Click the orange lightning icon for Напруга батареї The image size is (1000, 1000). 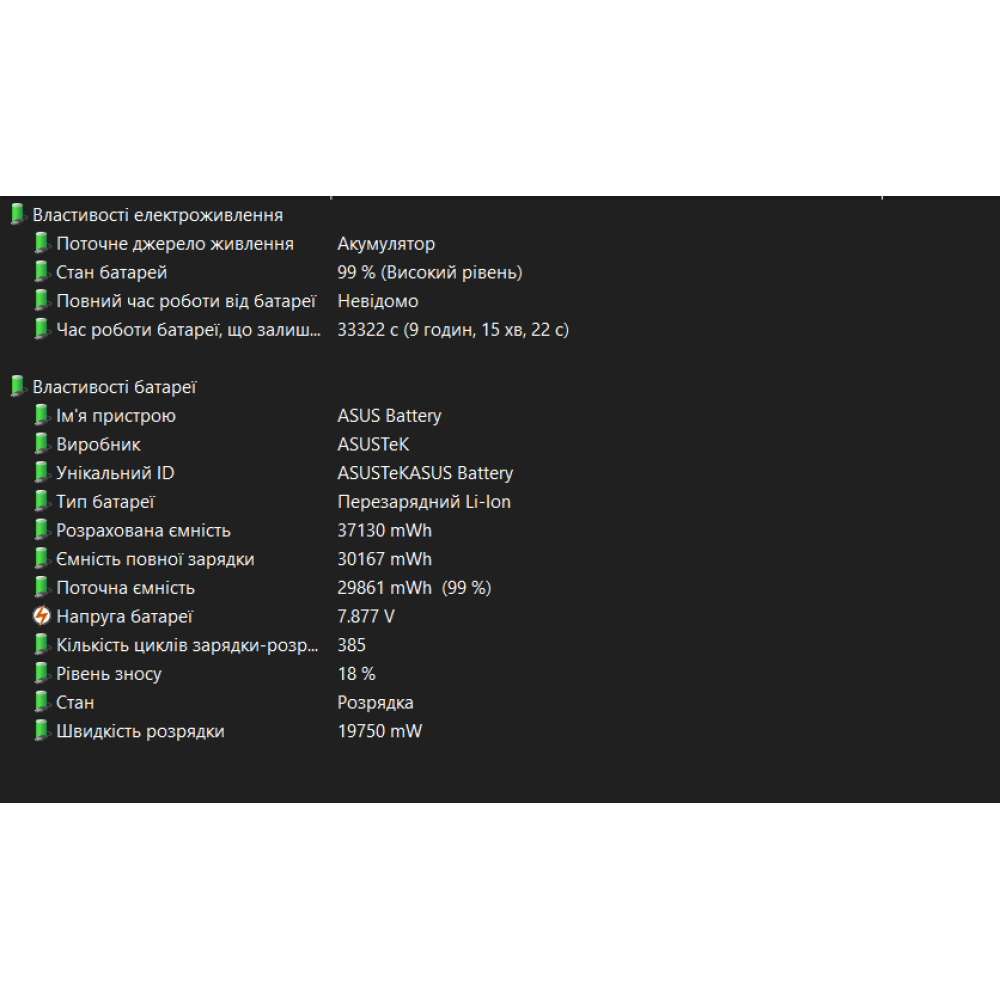pos(41,617)
